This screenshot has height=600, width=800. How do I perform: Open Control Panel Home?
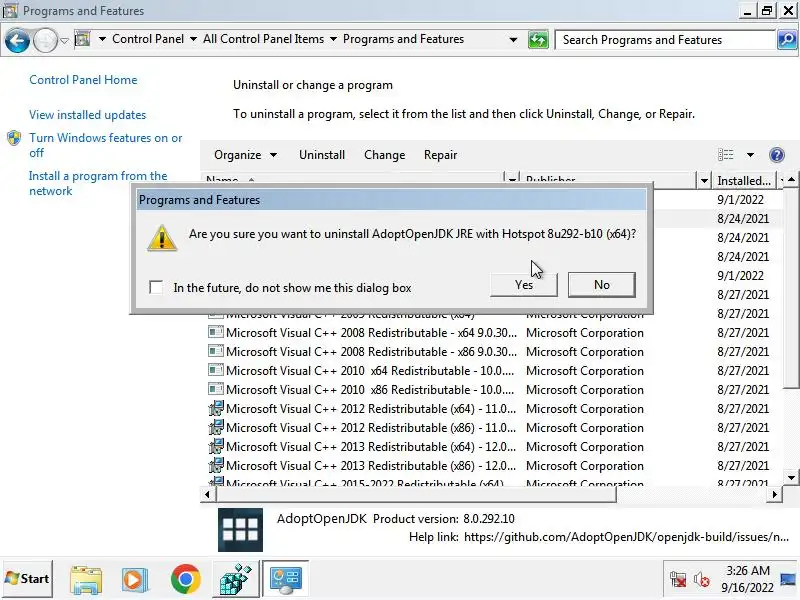tap(83, 80)
